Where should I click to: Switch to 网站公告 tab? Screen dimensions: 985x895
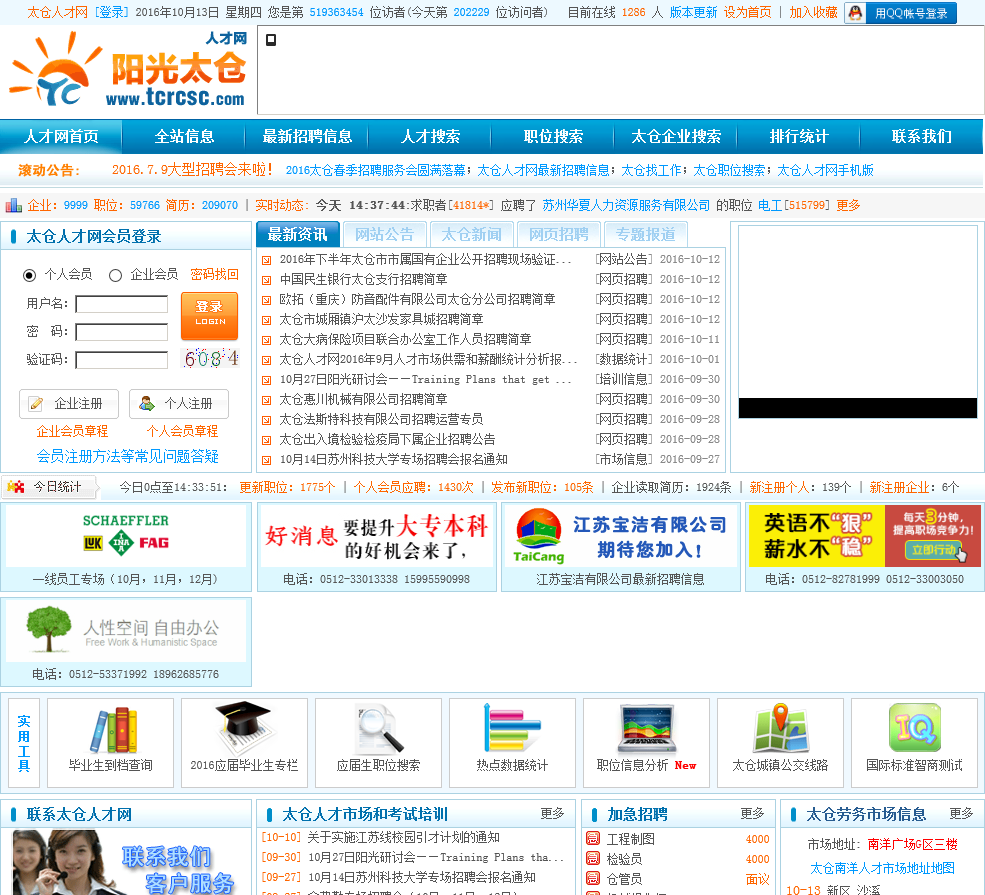tap(384, 234)
